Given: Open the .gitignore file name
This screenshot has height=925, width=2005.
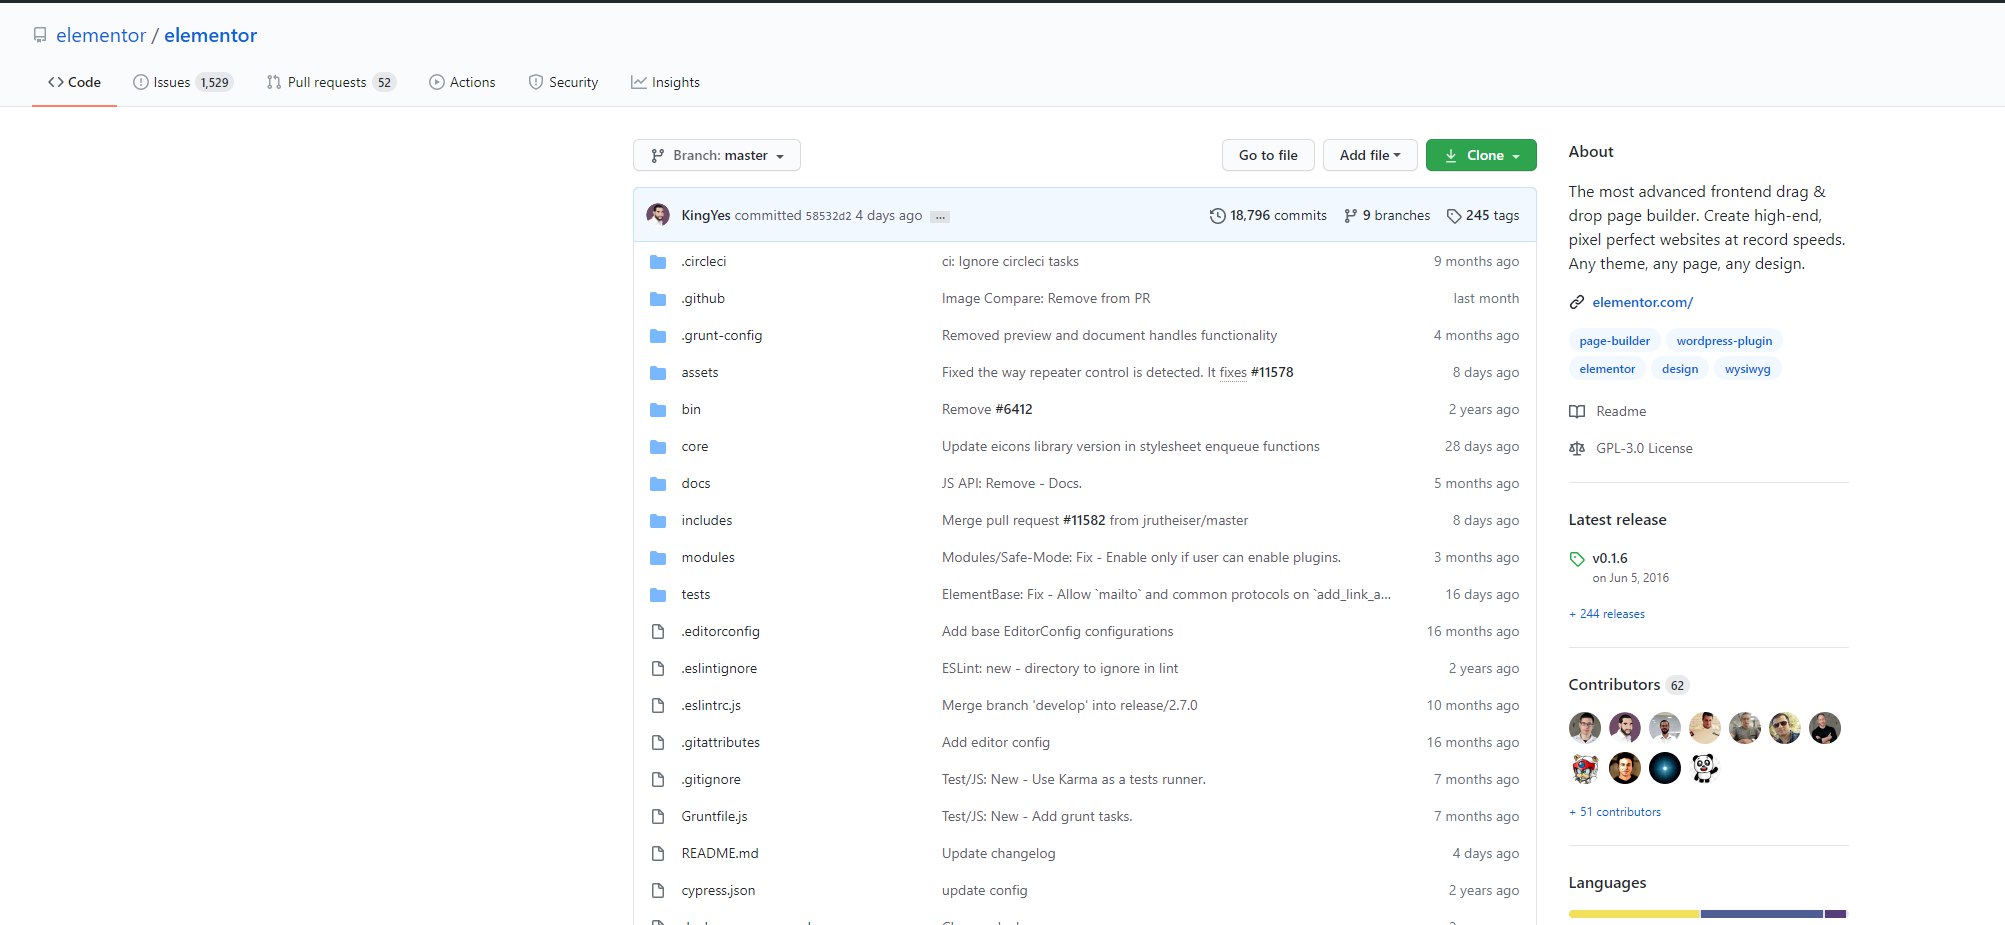Looking at the screenshot, I should click(x=711, y=779).
